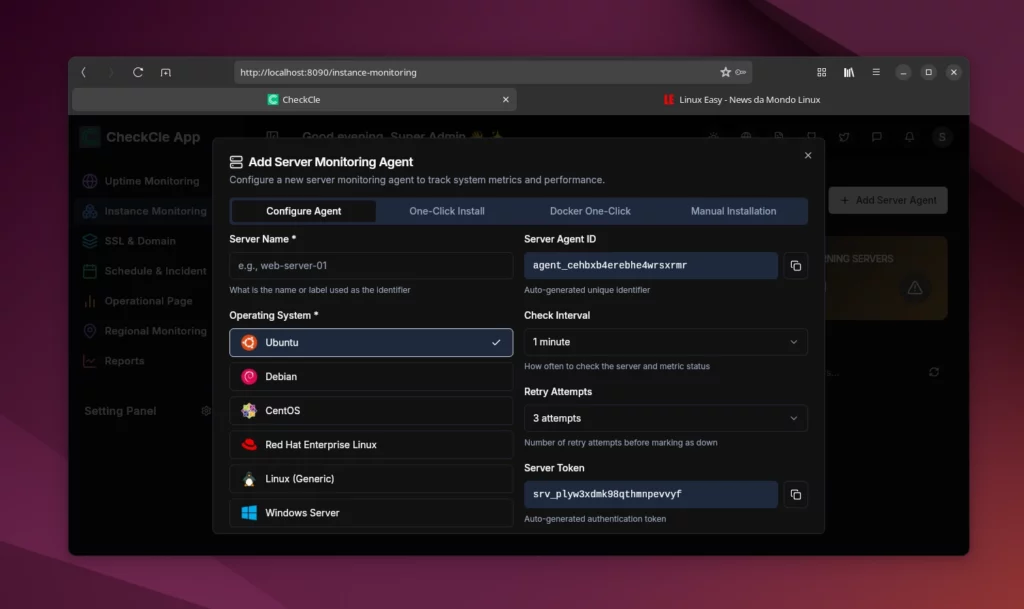Choose Debian as the operating system
This screenshot has height=609, width=1024.
(x=371, y=377)
